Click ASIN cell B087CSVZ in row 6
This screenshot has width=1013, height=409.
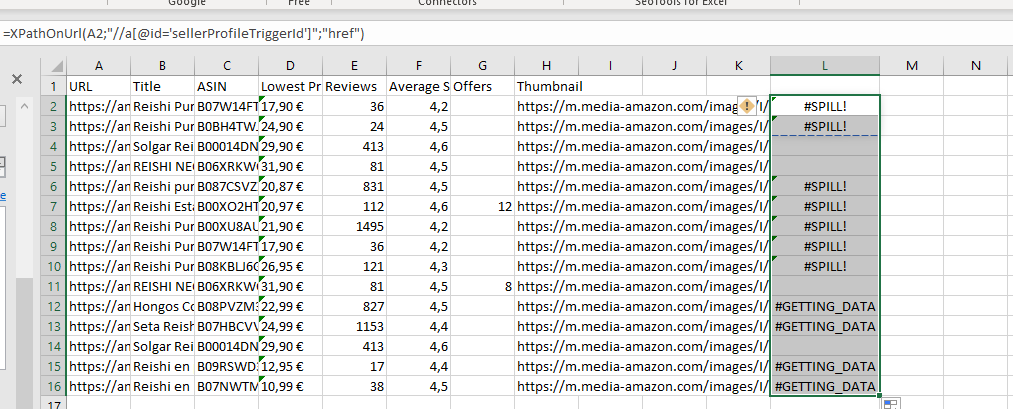click(227, 187)
